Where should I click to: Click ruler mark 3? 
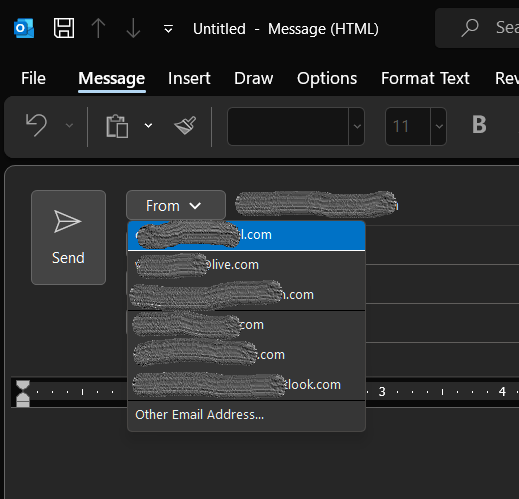[x=382, y=392]
